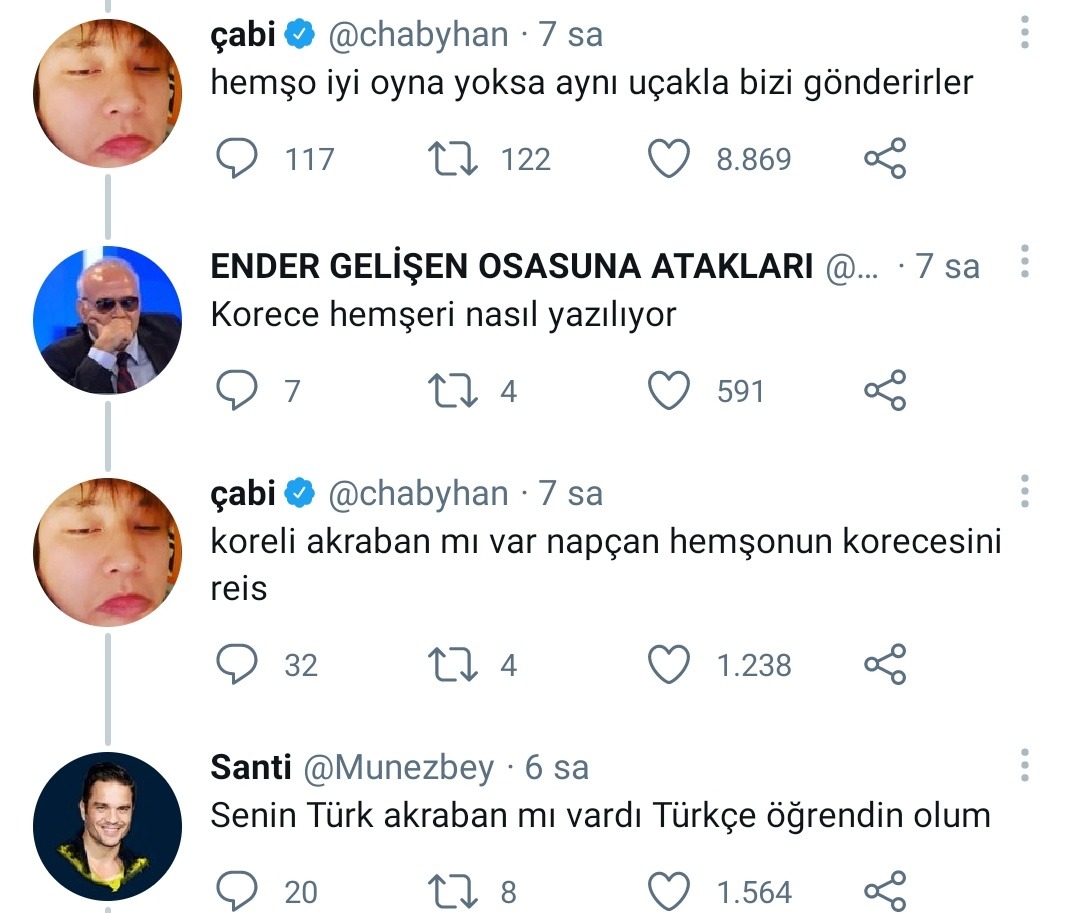Open ENDER GELİŞEN OSASUNA ATAKLARI display name

(x=510, y=267)
